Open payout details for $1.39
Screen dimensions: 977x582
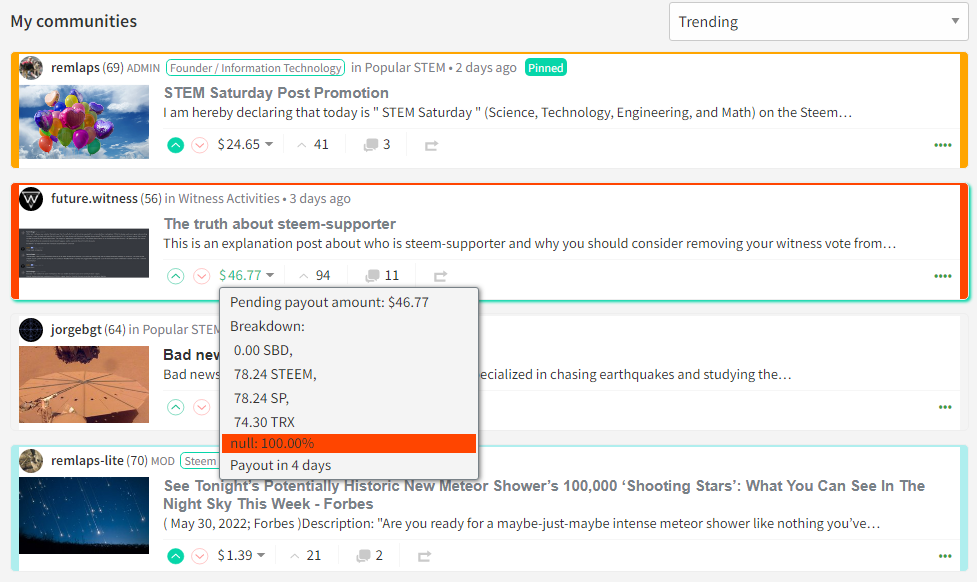(241, 555)
